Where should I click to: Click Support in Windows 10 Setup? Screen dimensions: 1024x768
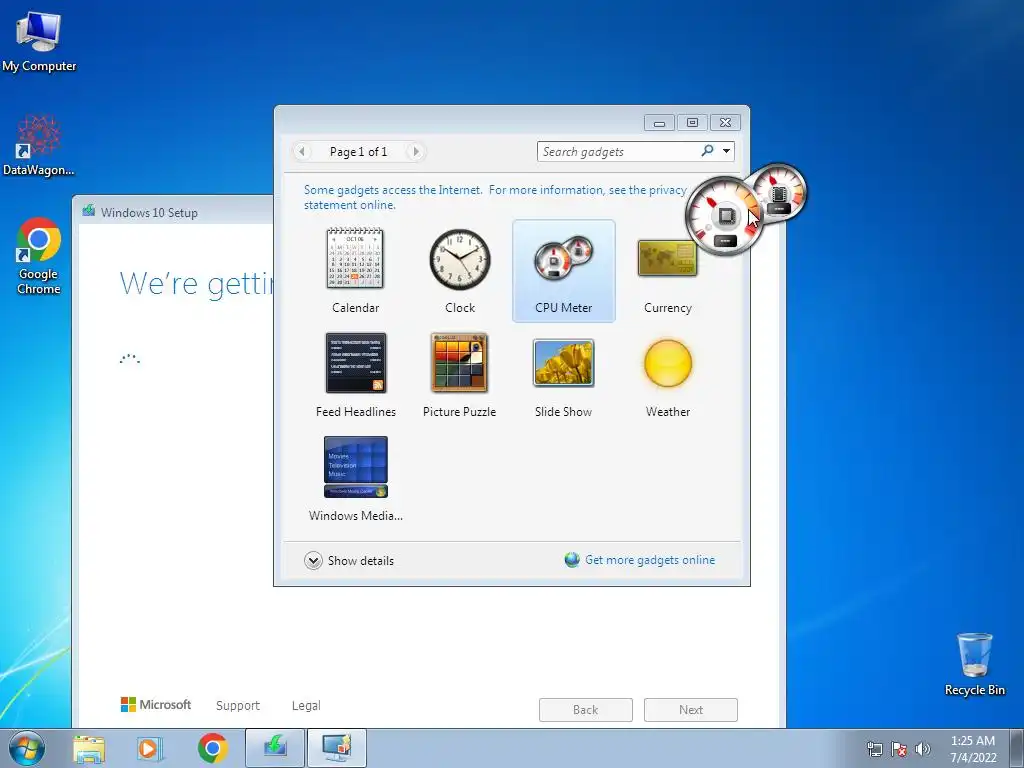click(238, 705)
